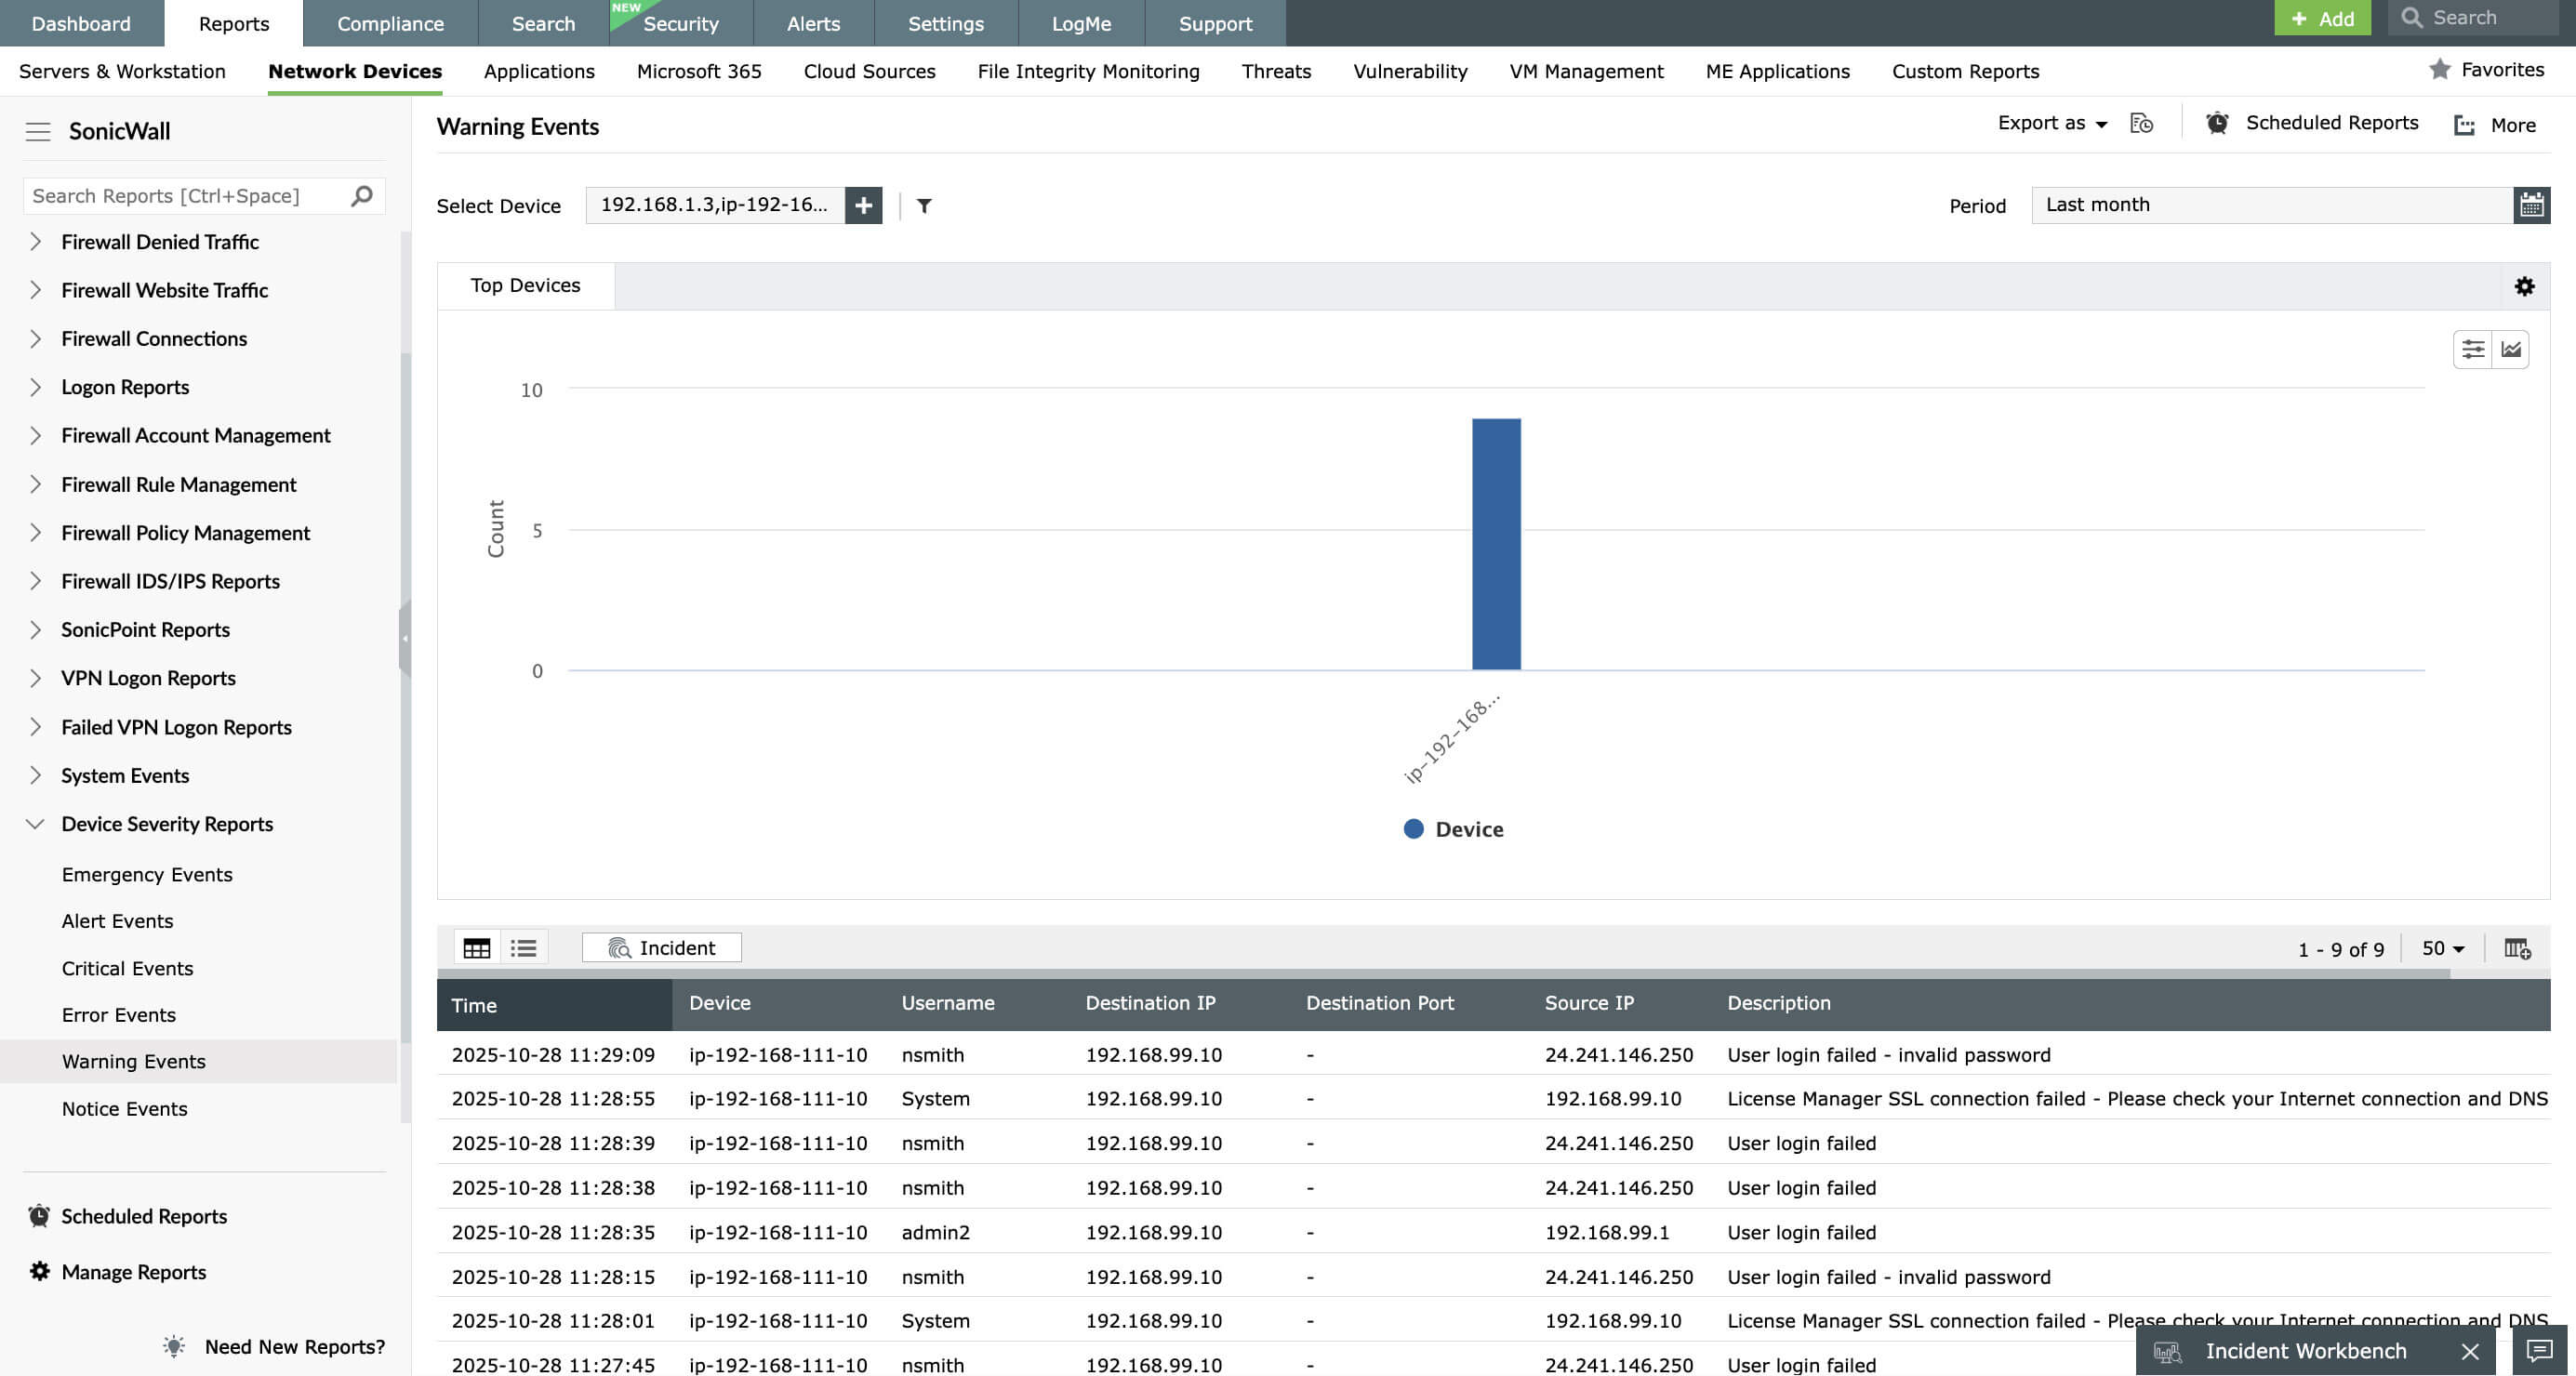Click the chart options sliders icon

pyautogui.click(x=2472, y=349)
